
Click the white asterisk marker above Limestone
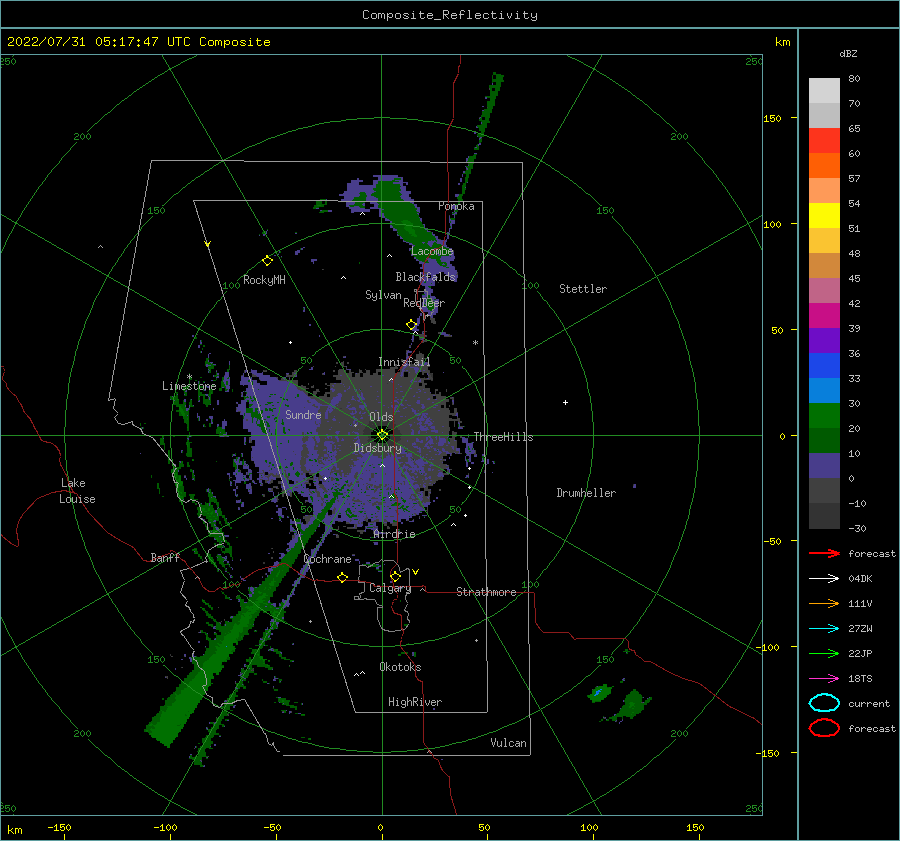point(189,377)
